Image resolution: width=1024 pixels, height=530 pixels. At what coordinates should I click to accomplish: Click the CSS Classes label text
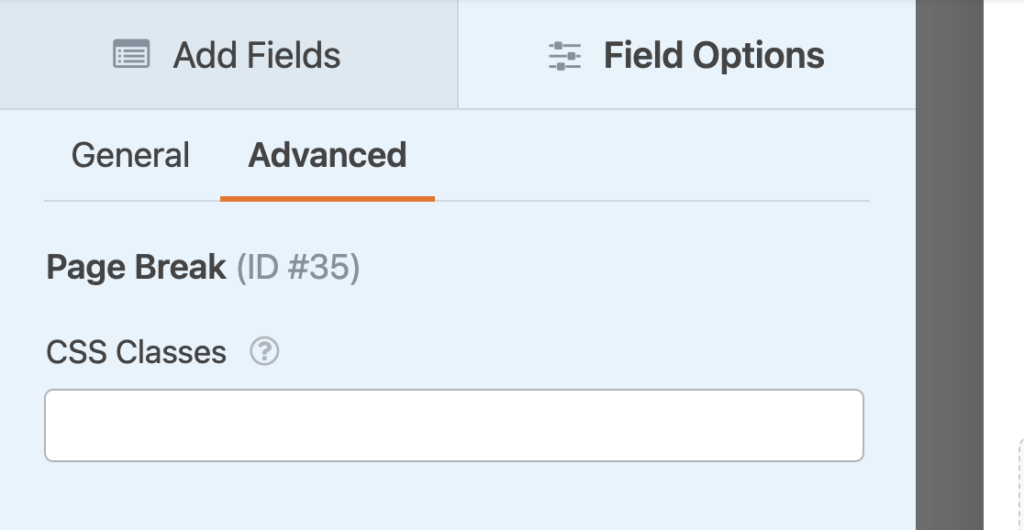coord(136,352)
